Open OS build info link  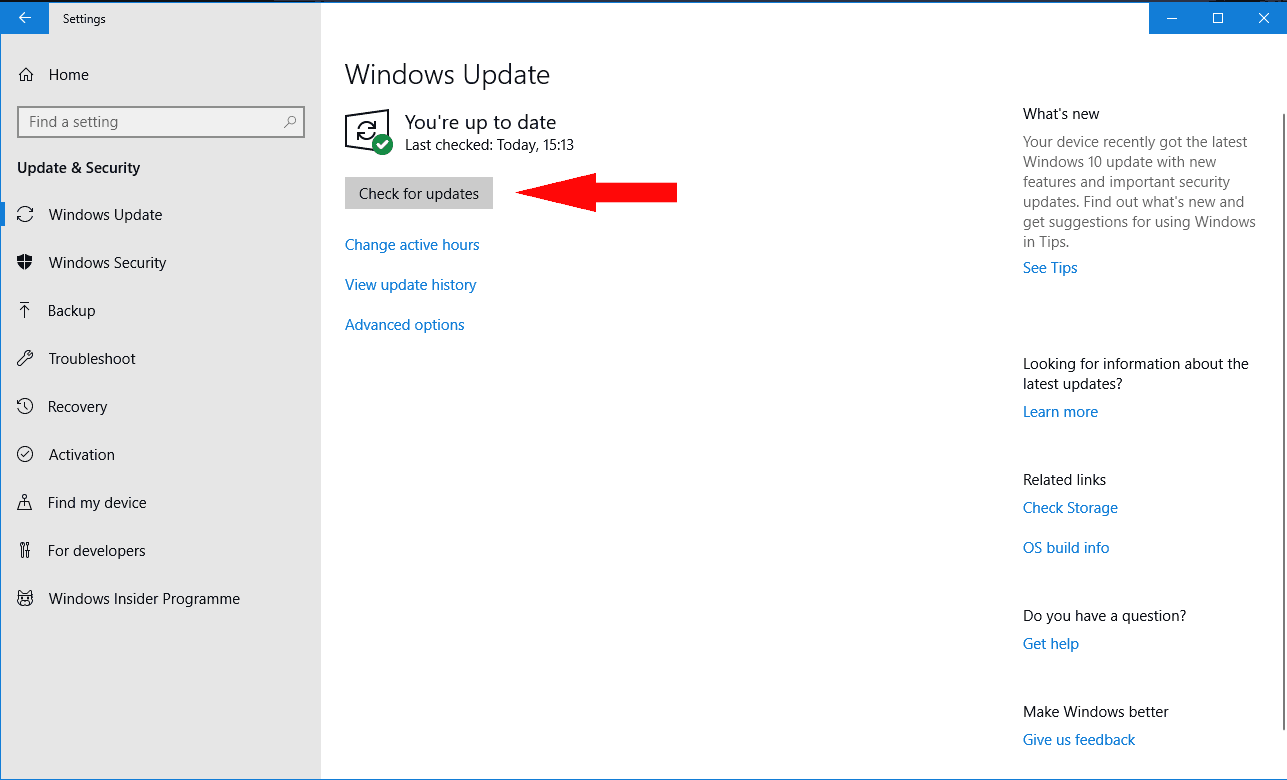click(1066, 548)
